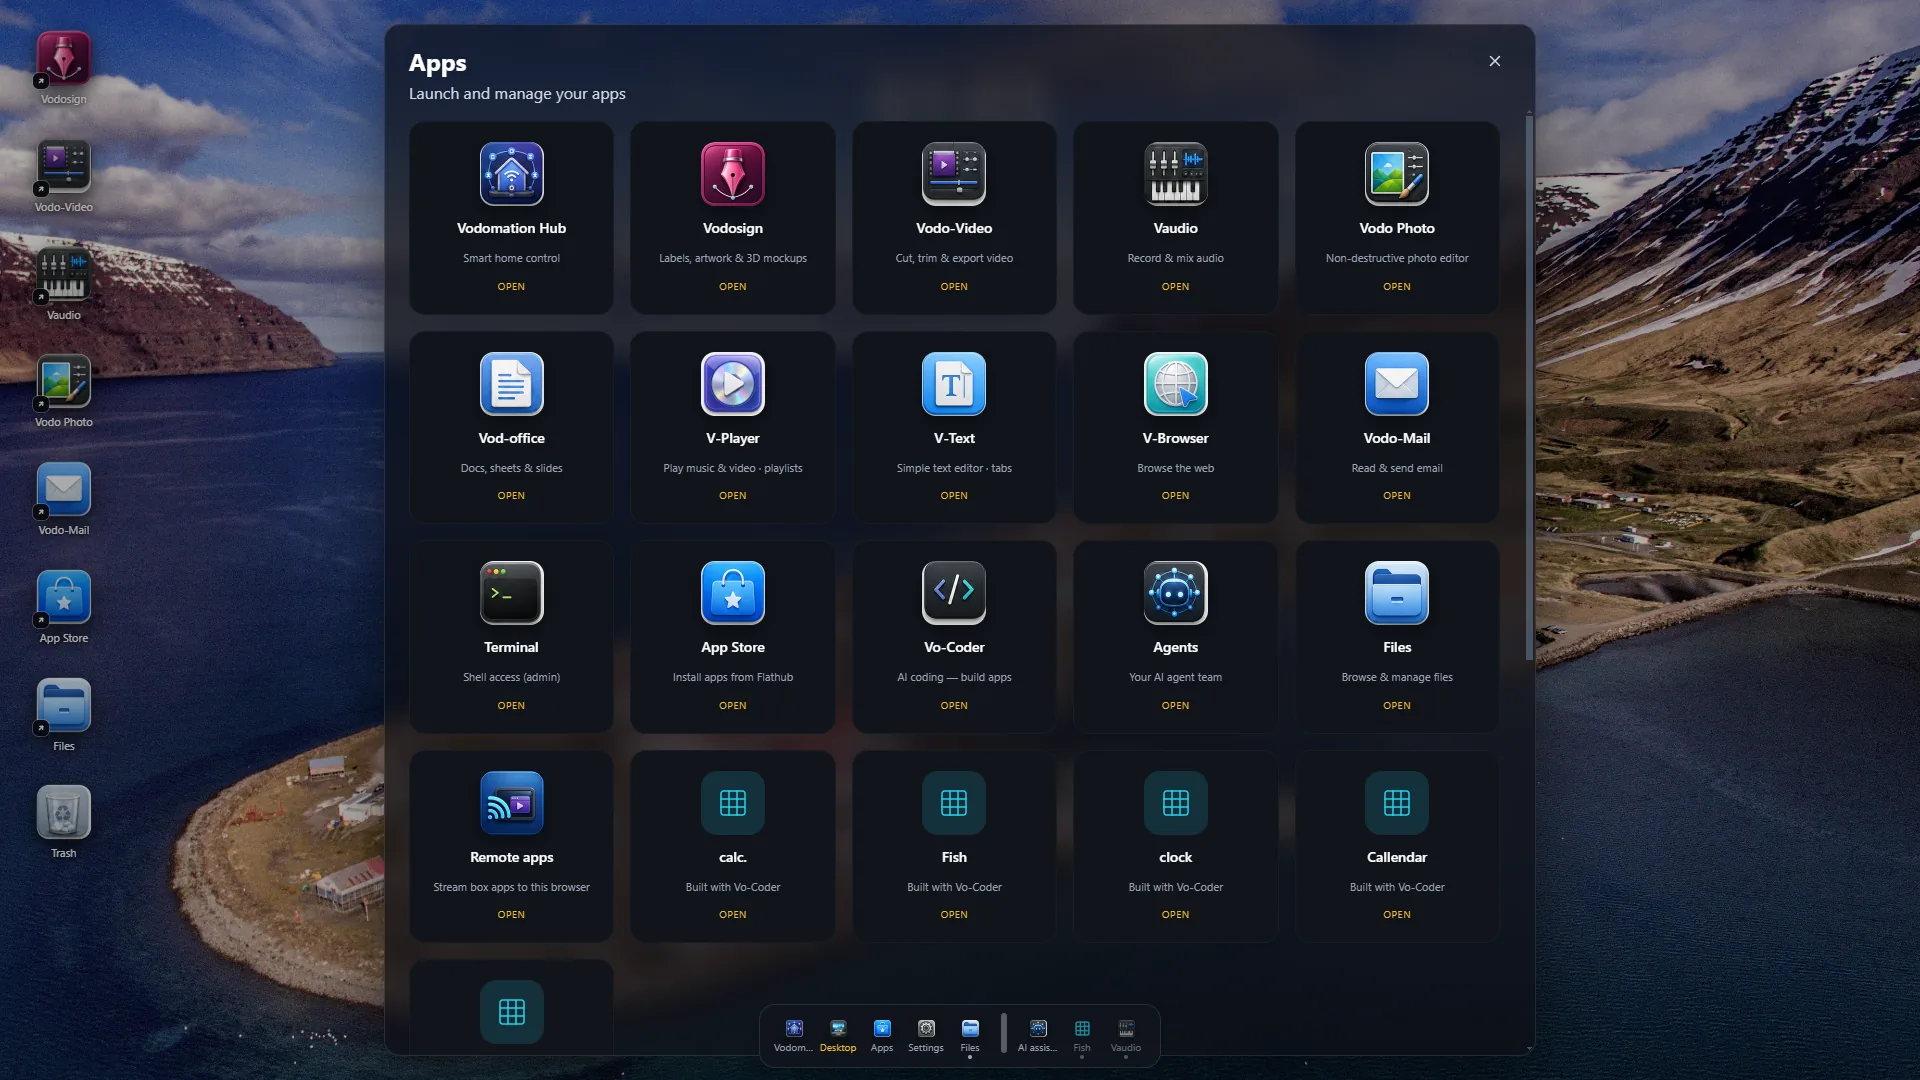Viewport: 1920px width, 1080px height.
Task: Open the Vodo-Mail envelope icon in Apps
Action: click(x=1397, y=384)
